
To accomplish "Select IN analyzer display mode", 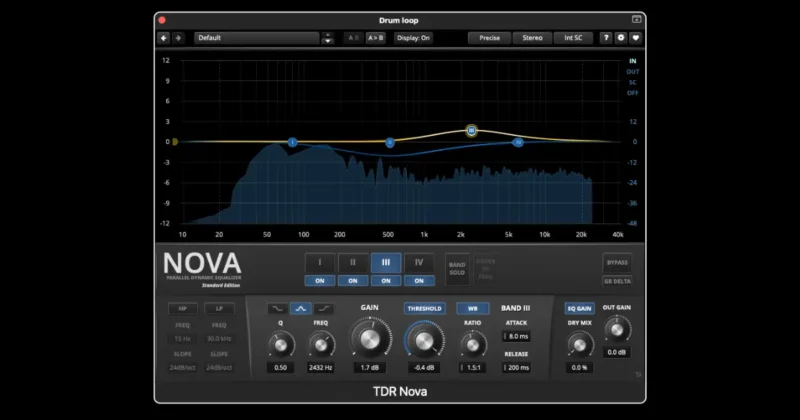I will (633, 61).
